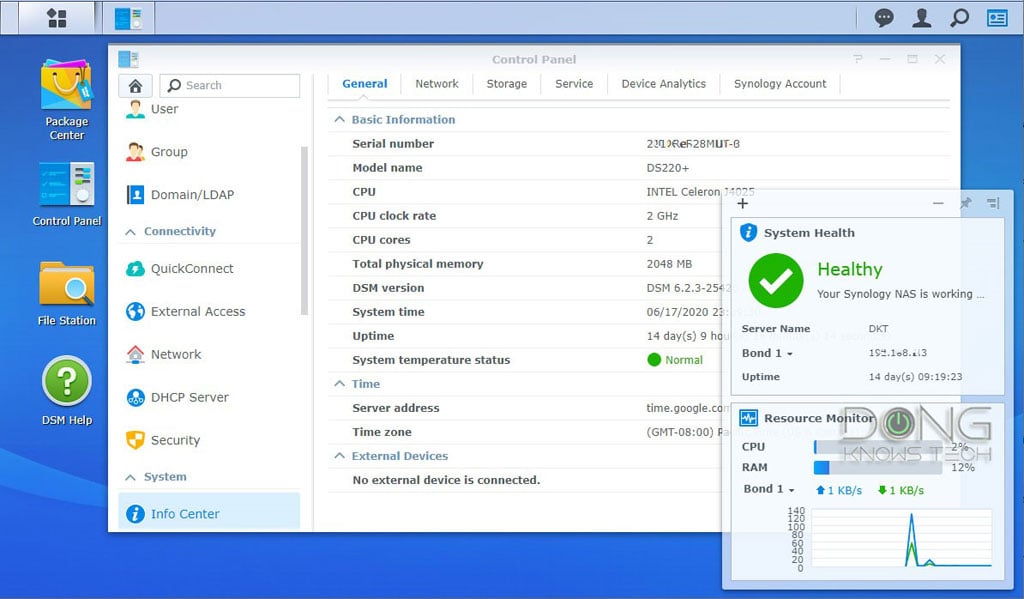Click the green Healthy checkmark

(x=776, y=280)
